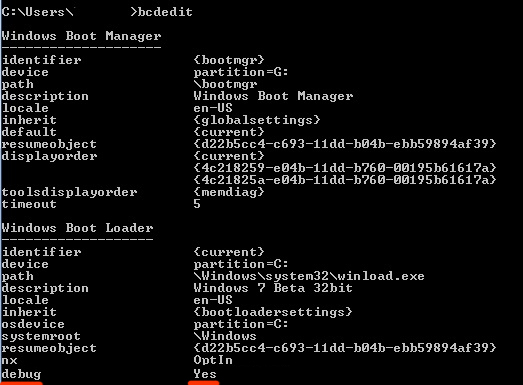The image size is (523, 385).
Task: Click the {memdiag} toolsdisplayorder value
Action: click(x=229, y=192)
